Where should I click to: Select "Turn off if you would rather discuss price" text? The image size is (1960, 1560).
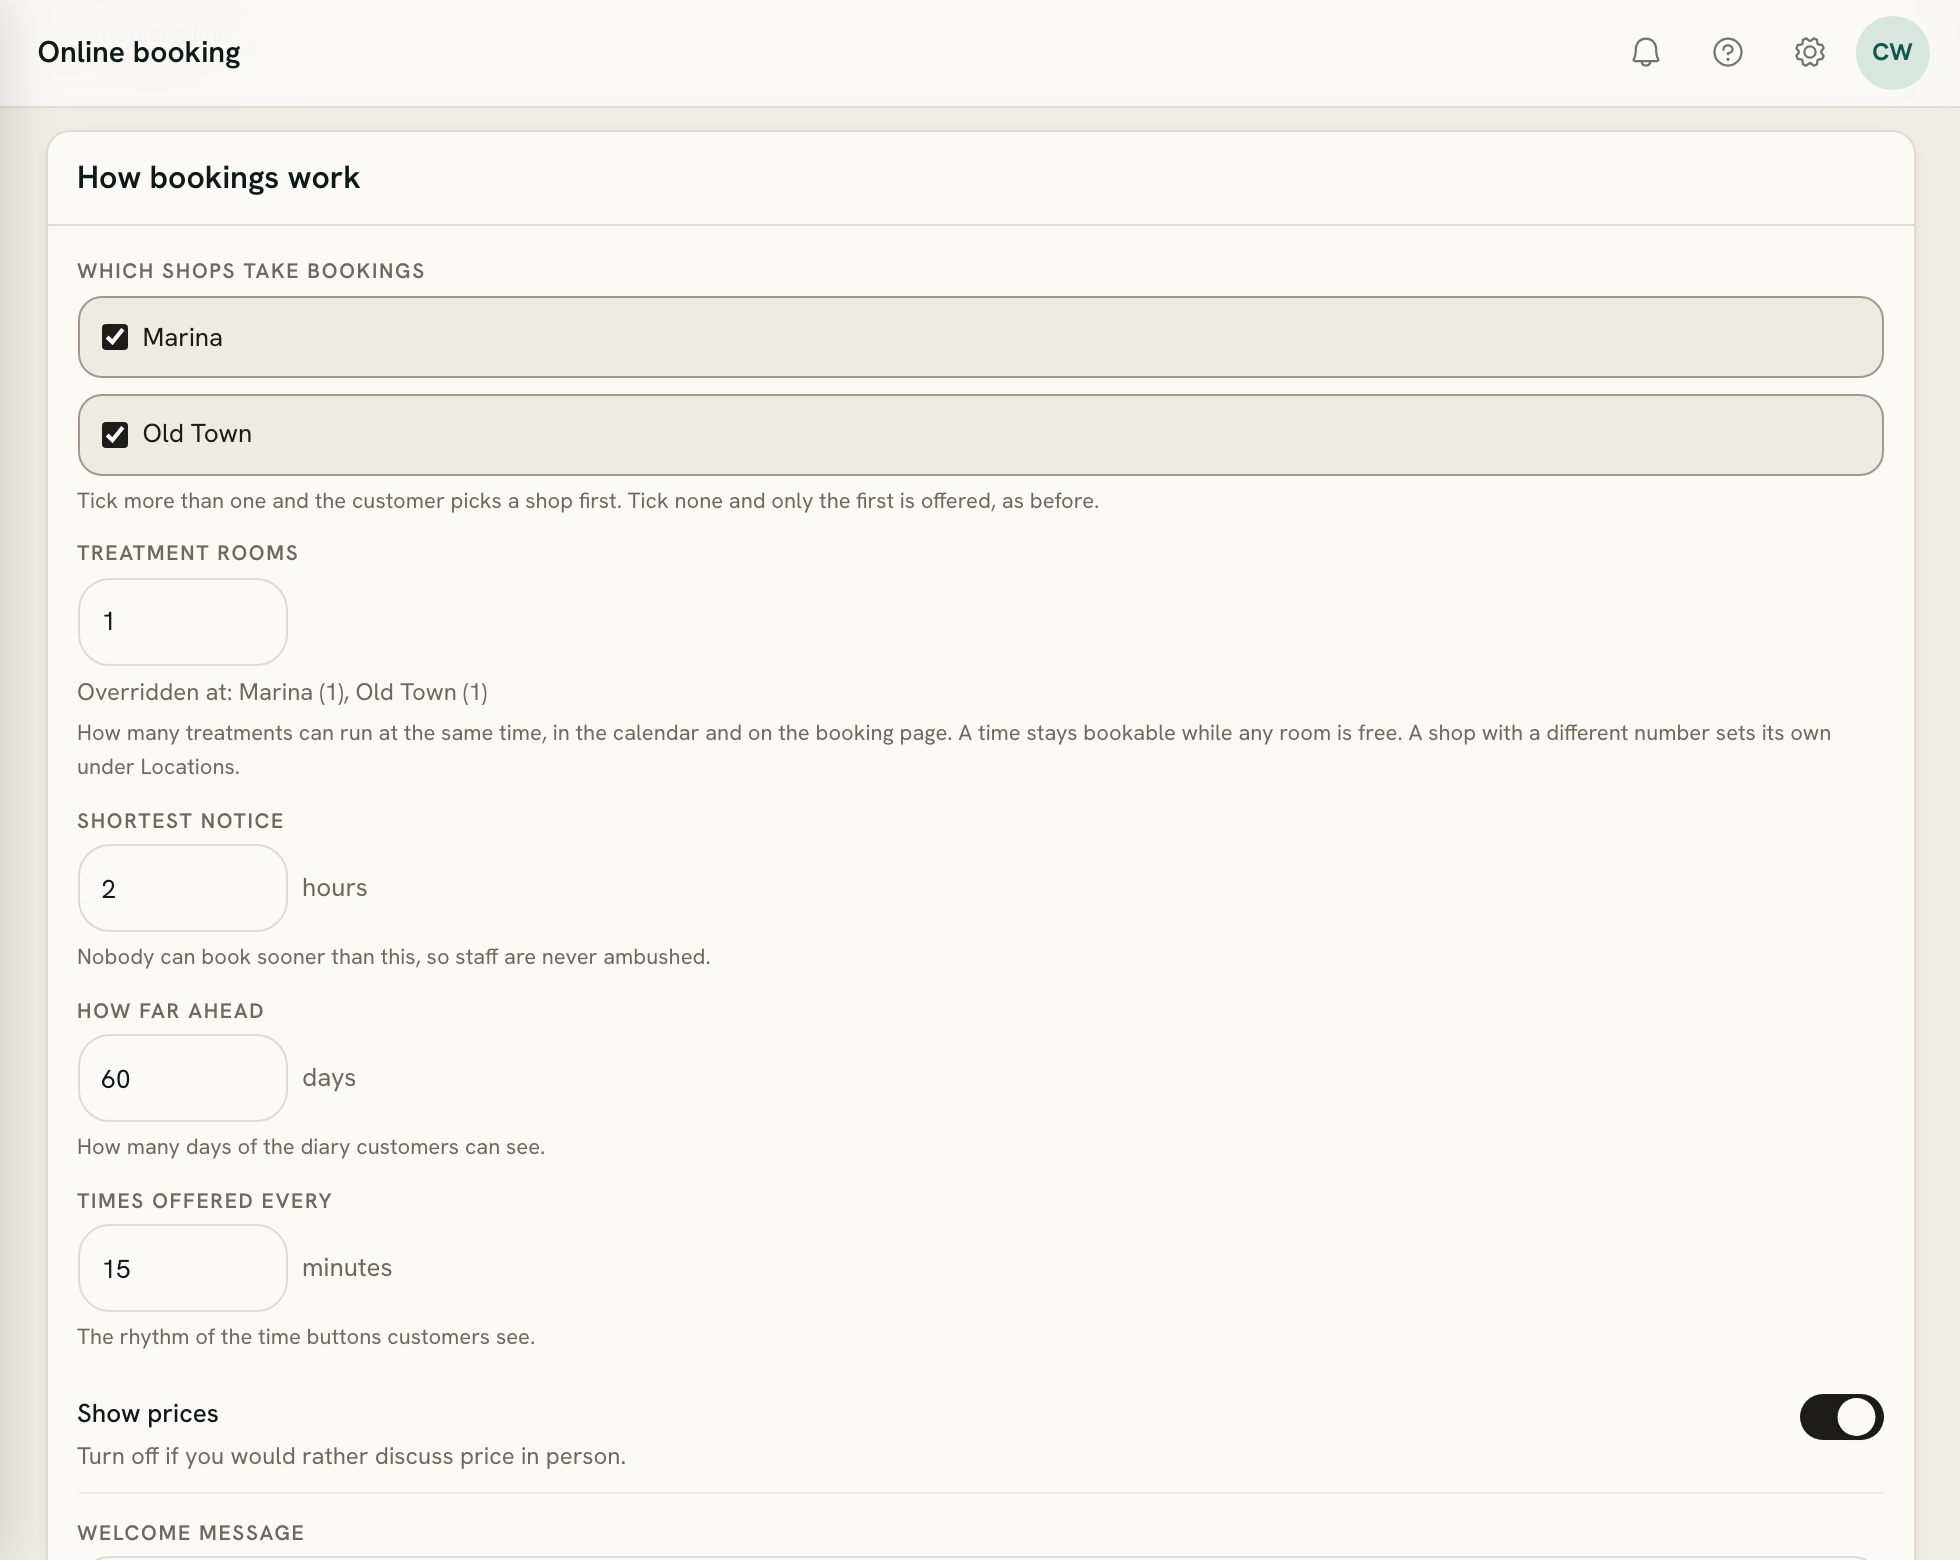click(351, 1456)
